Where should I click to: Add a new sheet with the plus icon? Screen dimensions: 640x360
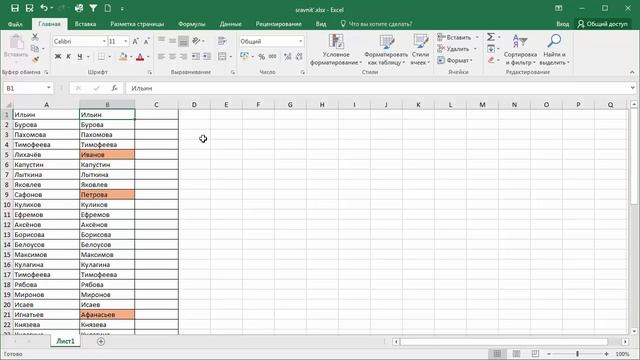[101, 341]
